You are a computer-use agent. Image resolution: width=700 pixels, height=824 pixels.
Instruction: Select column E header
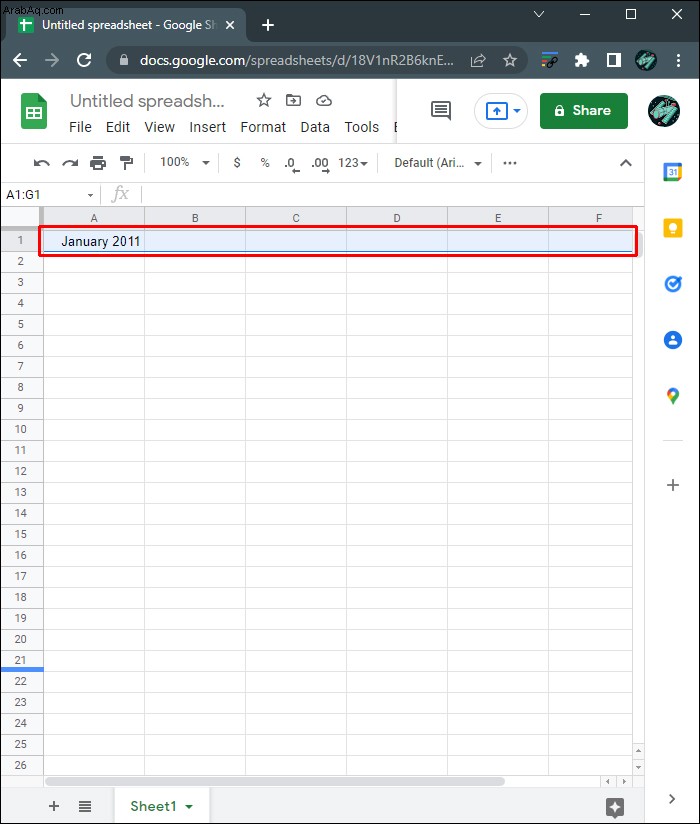(498, 218)
